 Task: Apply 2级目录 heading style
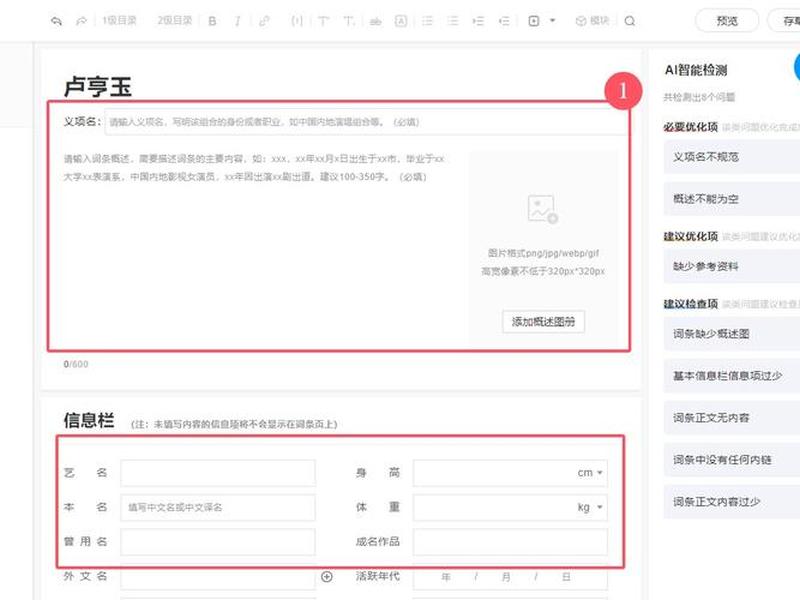tap(174, 20)
